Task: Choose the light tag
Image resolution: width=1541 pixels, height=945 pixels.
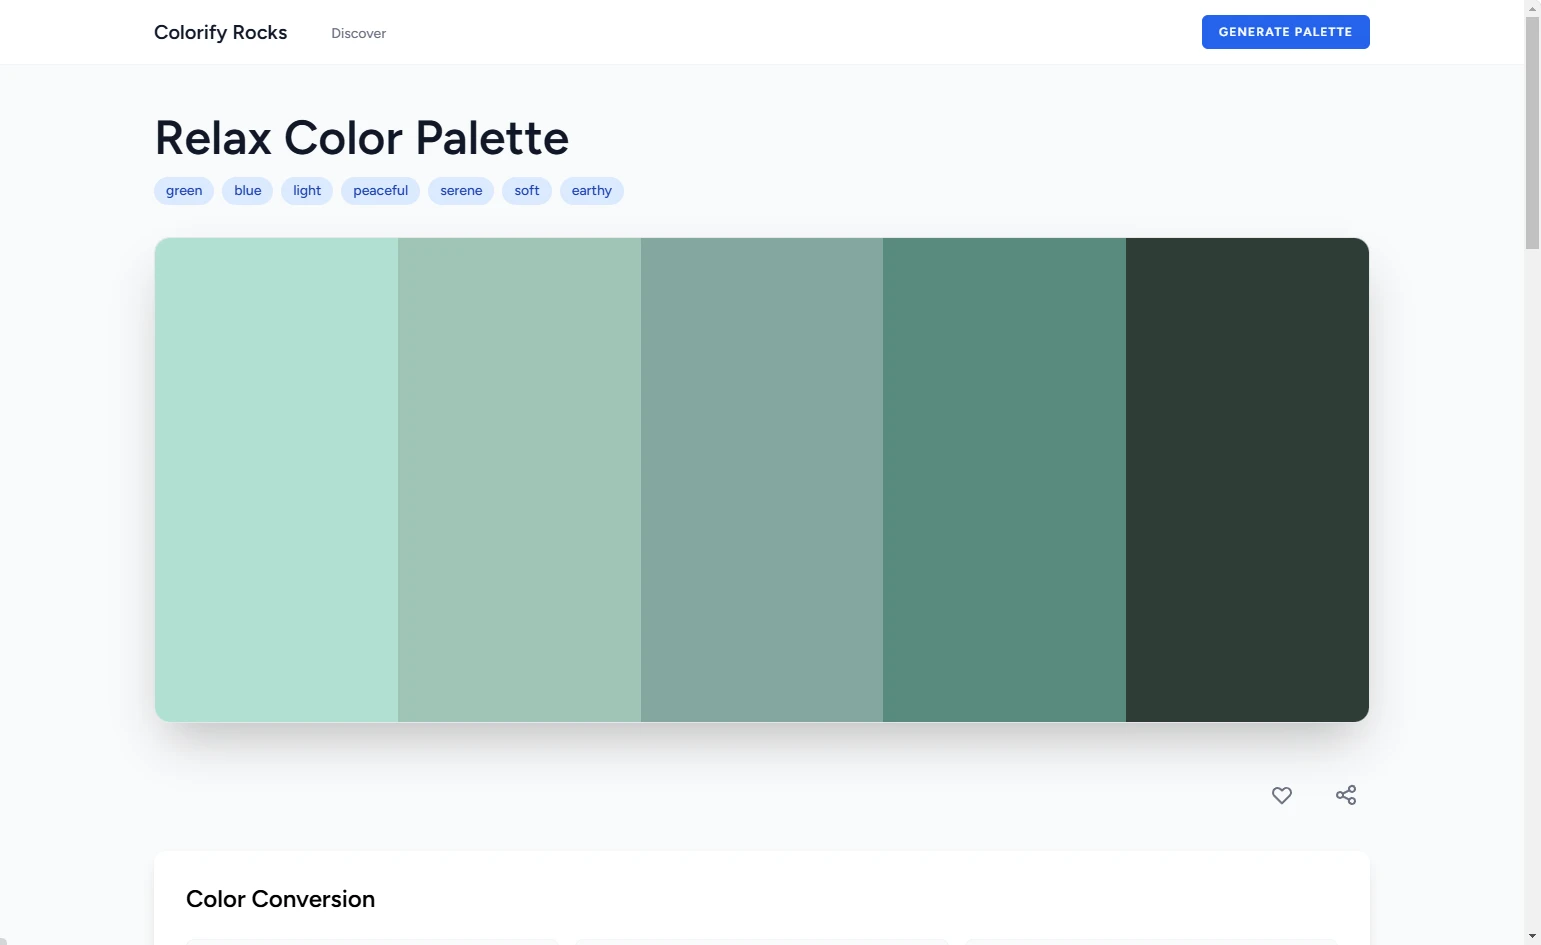Action: [x=307, y=191]
